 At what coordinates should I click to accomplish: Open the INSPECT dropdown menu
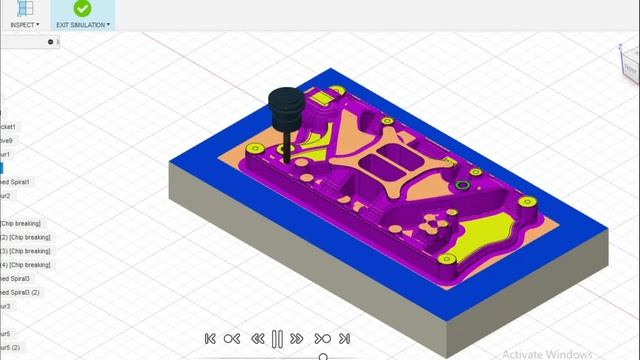pos(25,25)
